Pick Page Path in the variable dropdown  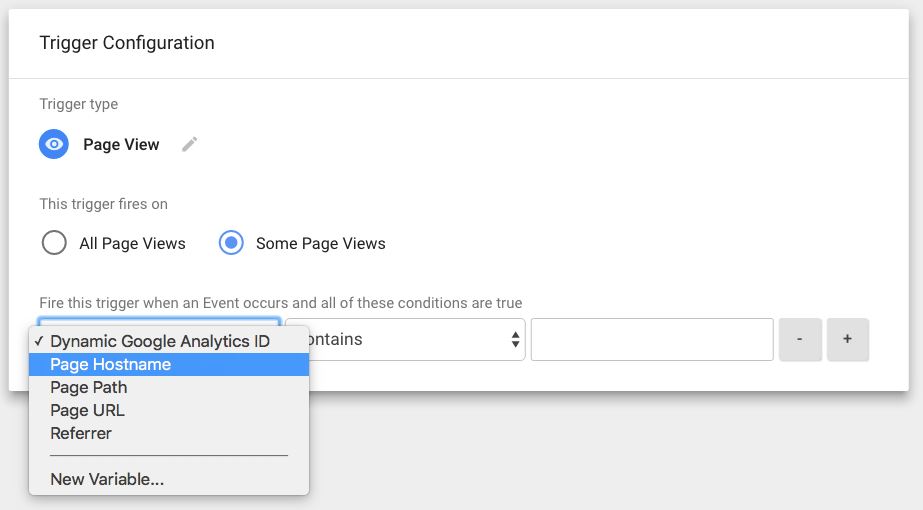click(x=89, y=387)
